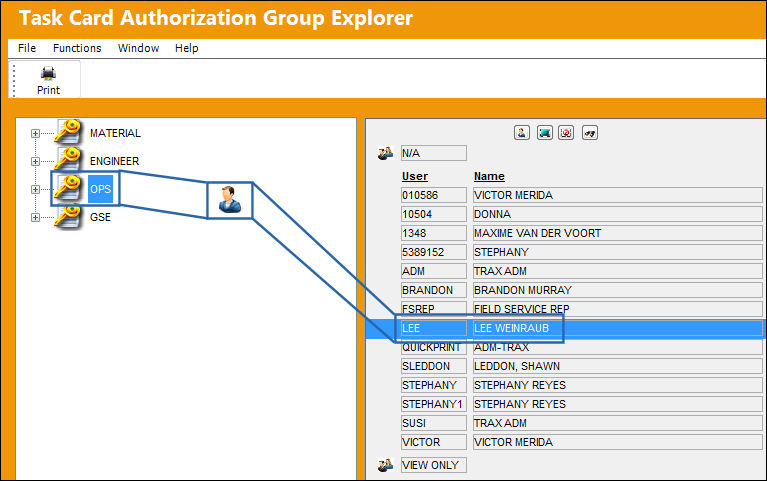Select user 5389152 row

click(433, 252)
